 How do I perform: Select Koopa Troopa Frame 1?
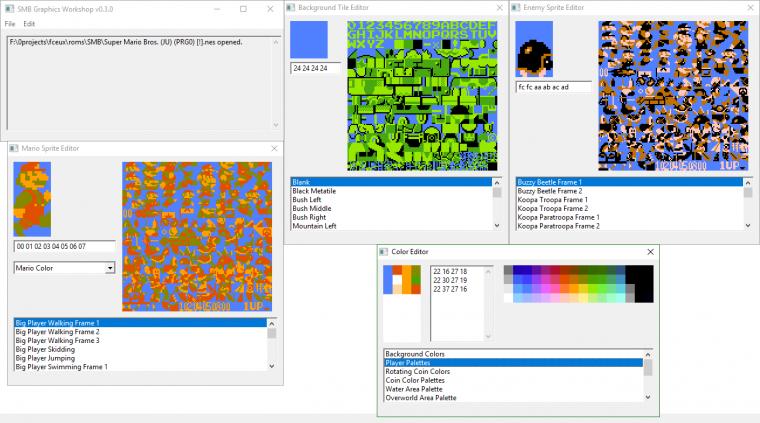629,200
